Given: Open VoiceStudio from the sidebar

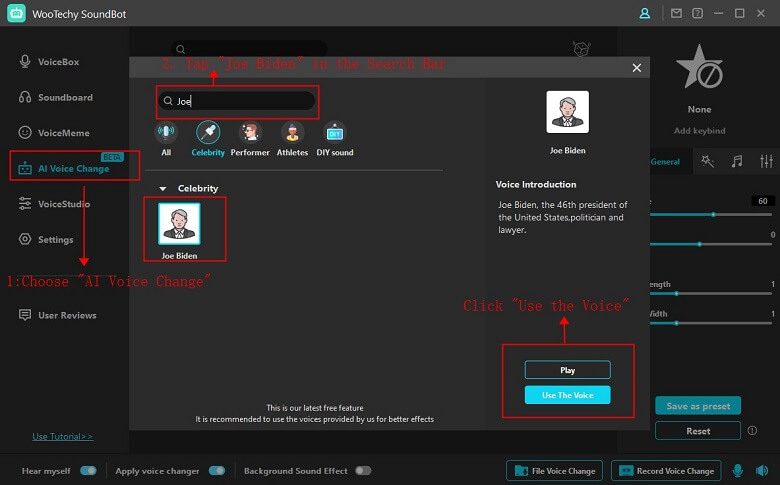Looking at the screenshot, I should coord(54,204).
